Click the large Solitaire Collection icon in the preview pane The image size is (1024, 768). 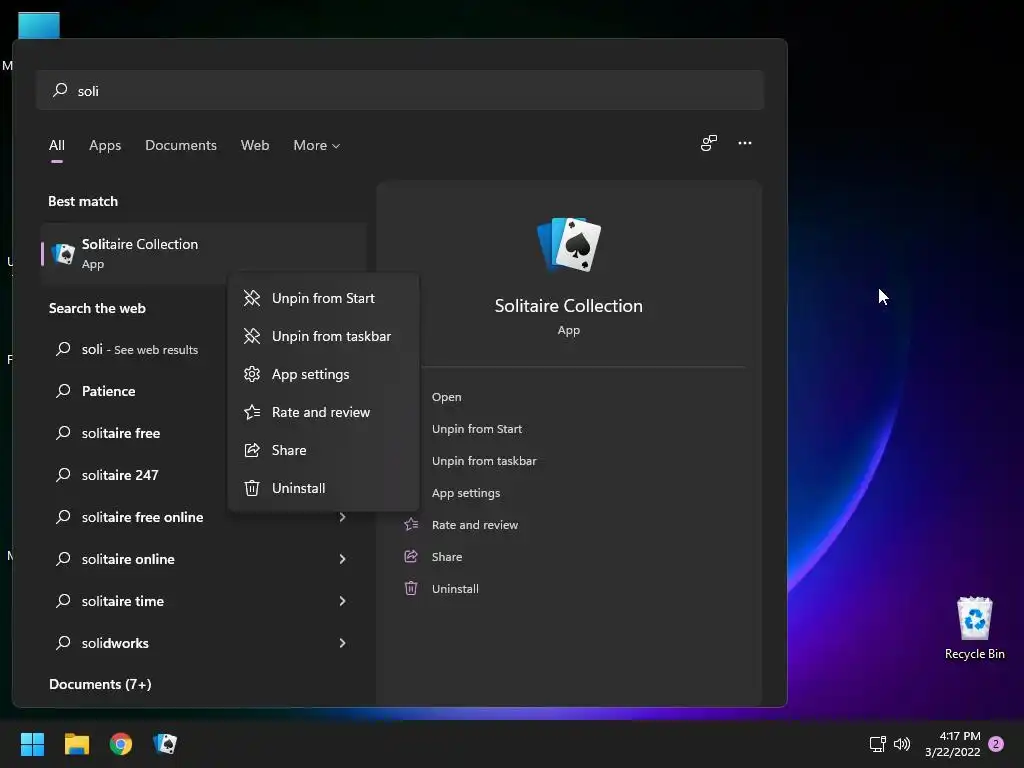(569, 244)
